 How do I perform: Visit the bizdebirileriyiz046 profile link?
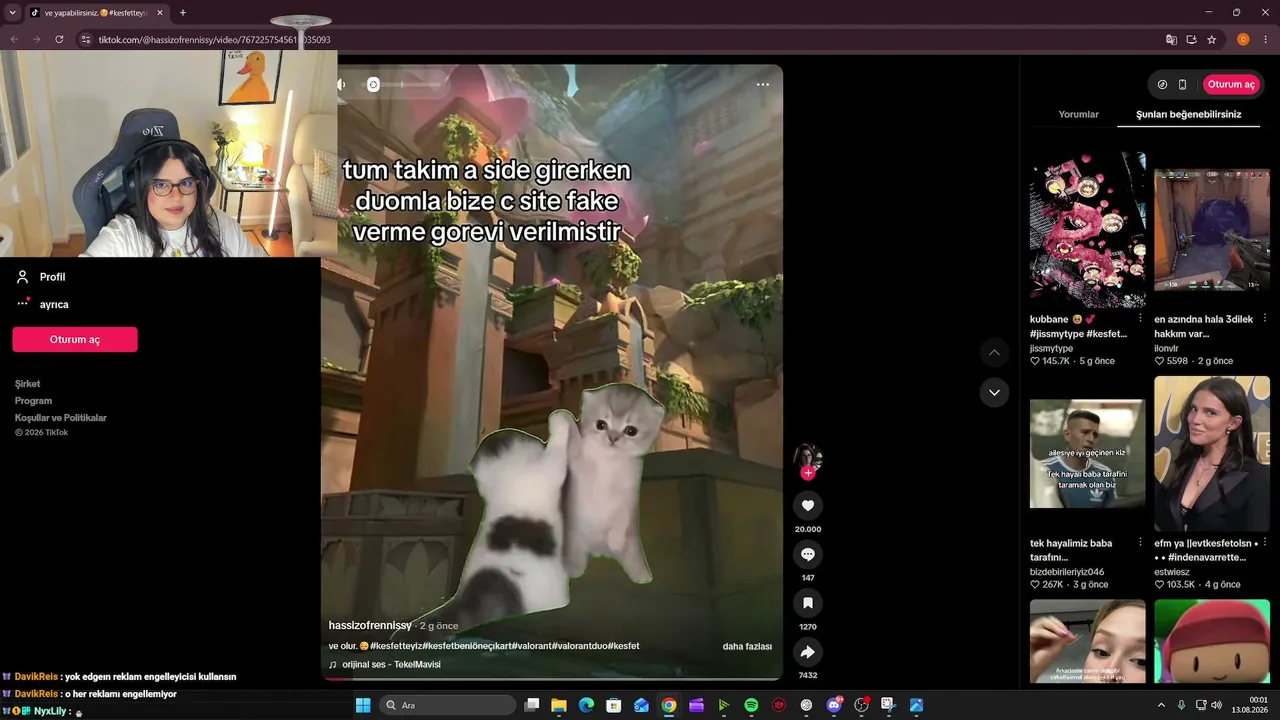1067,572
